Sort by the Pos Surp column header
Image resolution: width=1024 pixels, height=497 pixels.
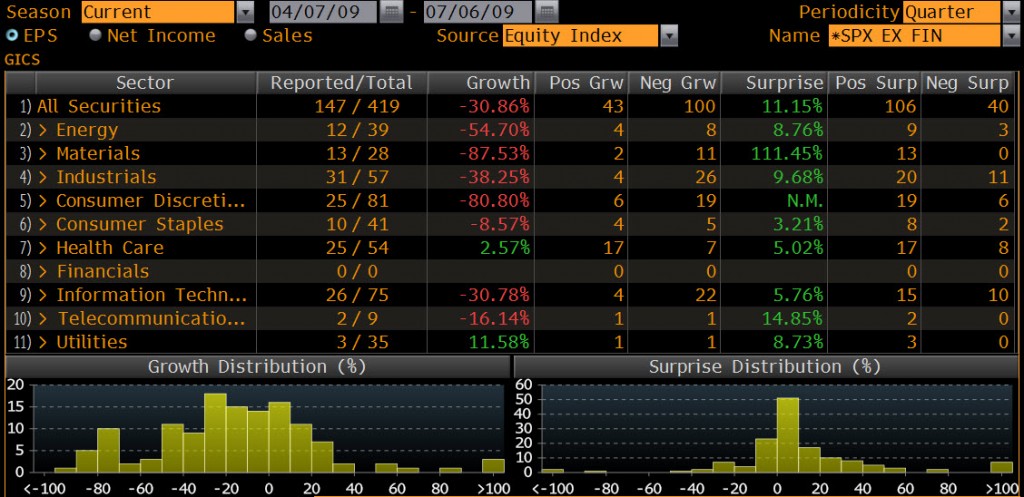874,83
